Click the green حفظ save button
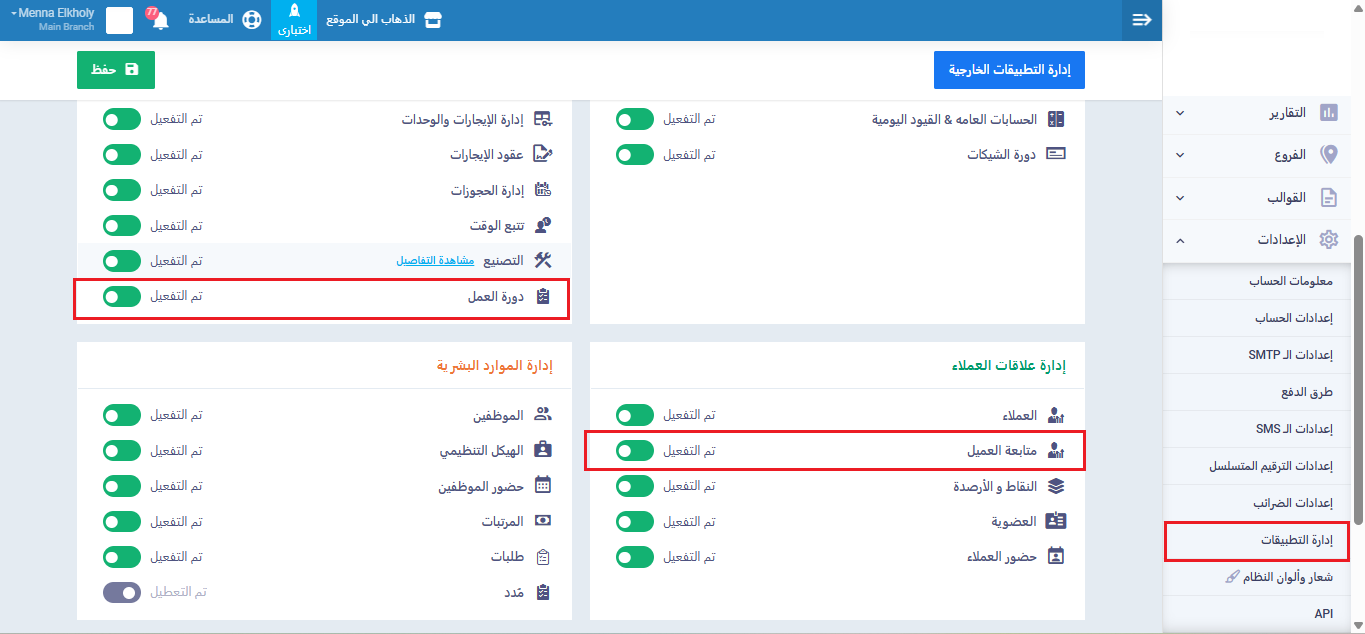 pos(116,70)
